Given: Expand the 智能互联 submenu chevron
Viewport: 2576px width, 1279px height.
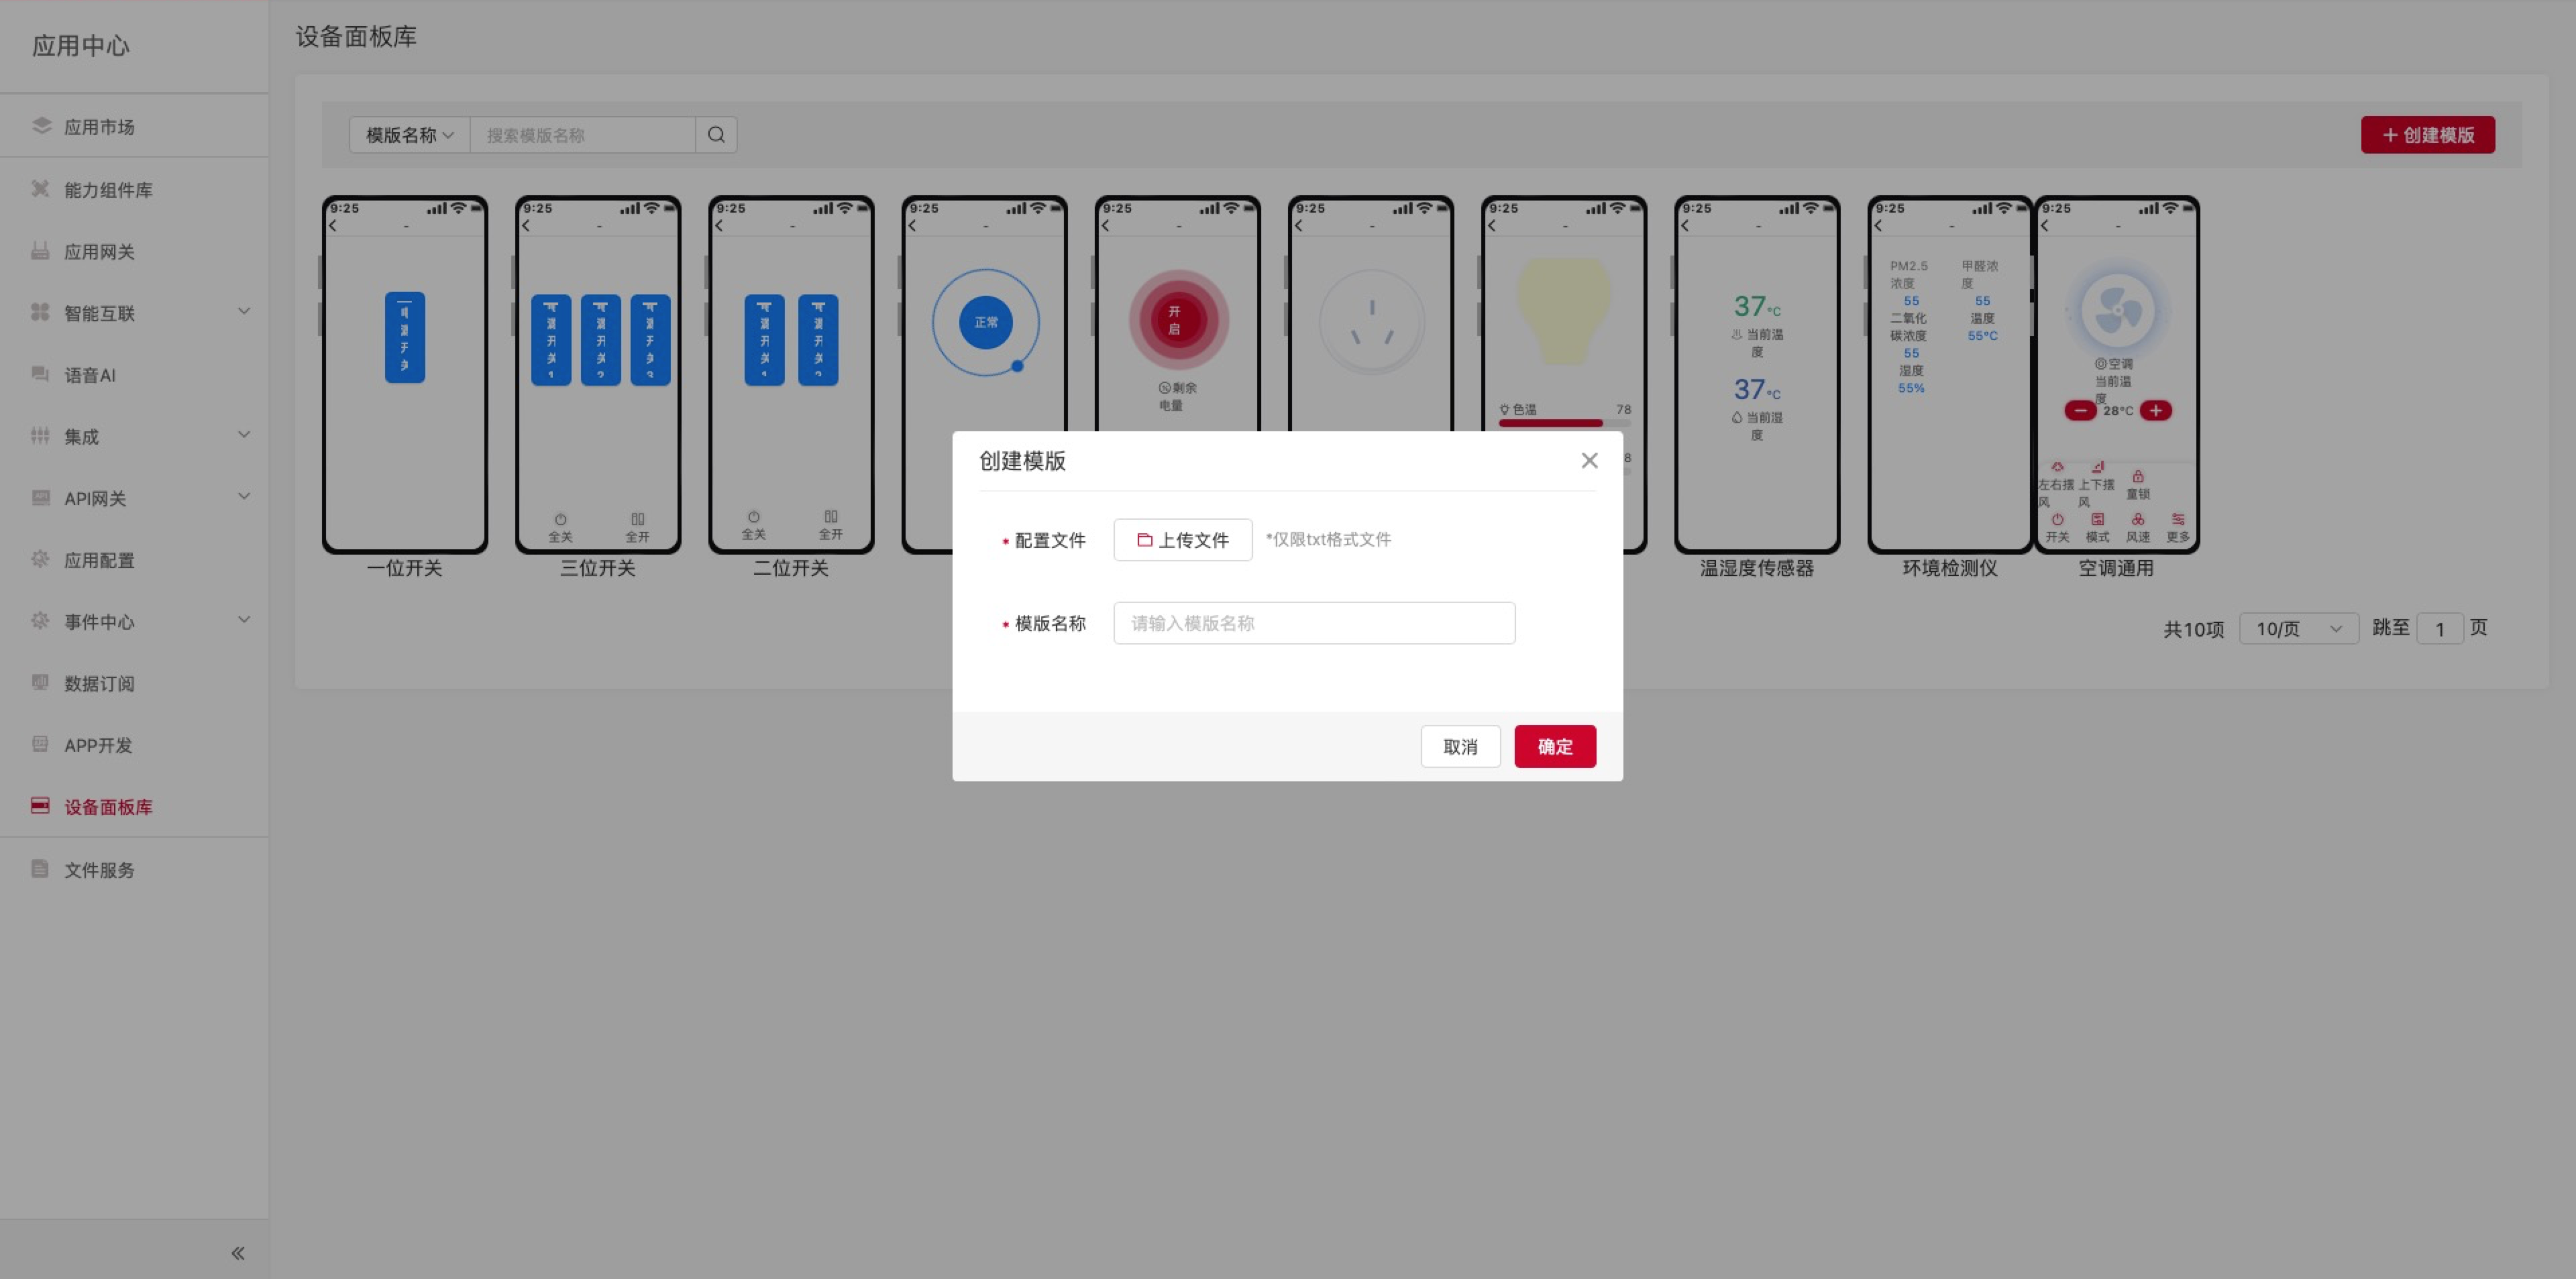Looking at the screenshot, I should (x=243, y=311).
